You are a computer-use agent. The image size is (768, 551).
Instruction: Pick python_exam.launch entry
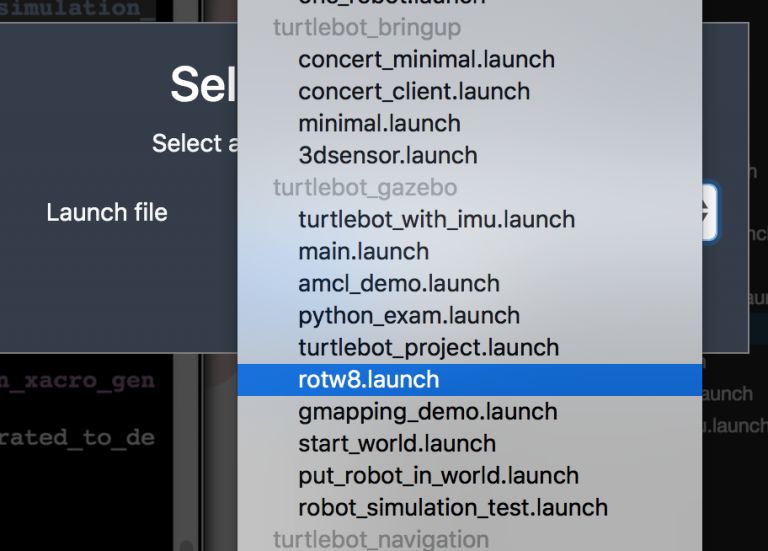coord(469,316)
